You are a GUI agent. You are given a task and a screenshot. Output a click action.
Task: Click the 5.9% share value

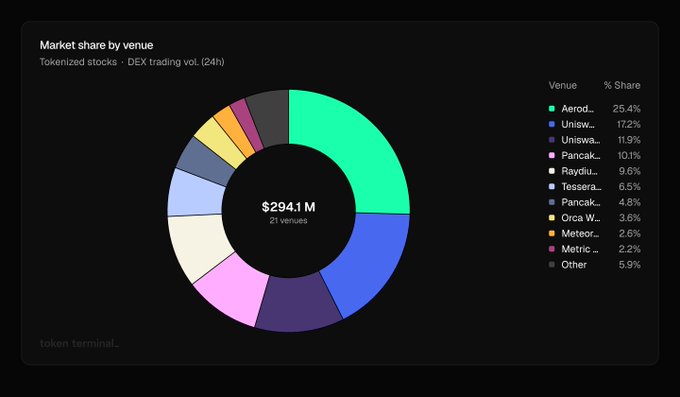[x=630, y=265]
